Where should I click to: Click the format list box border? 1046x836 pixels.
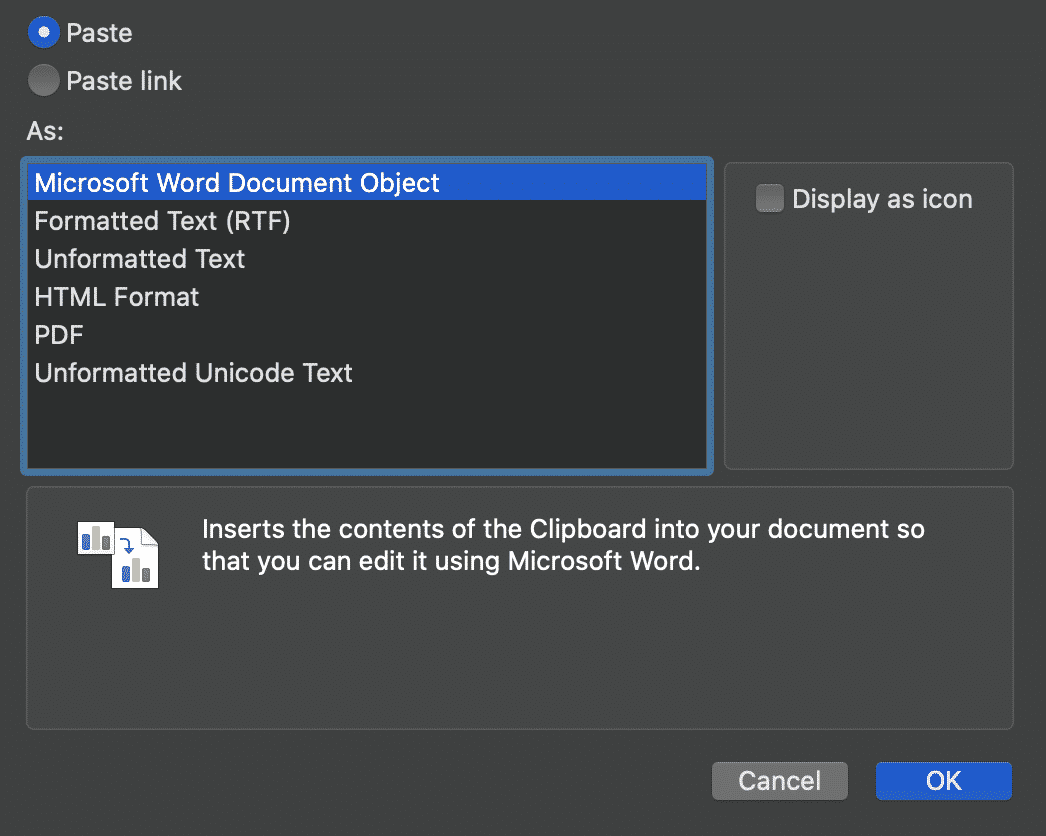pos(366,468)
